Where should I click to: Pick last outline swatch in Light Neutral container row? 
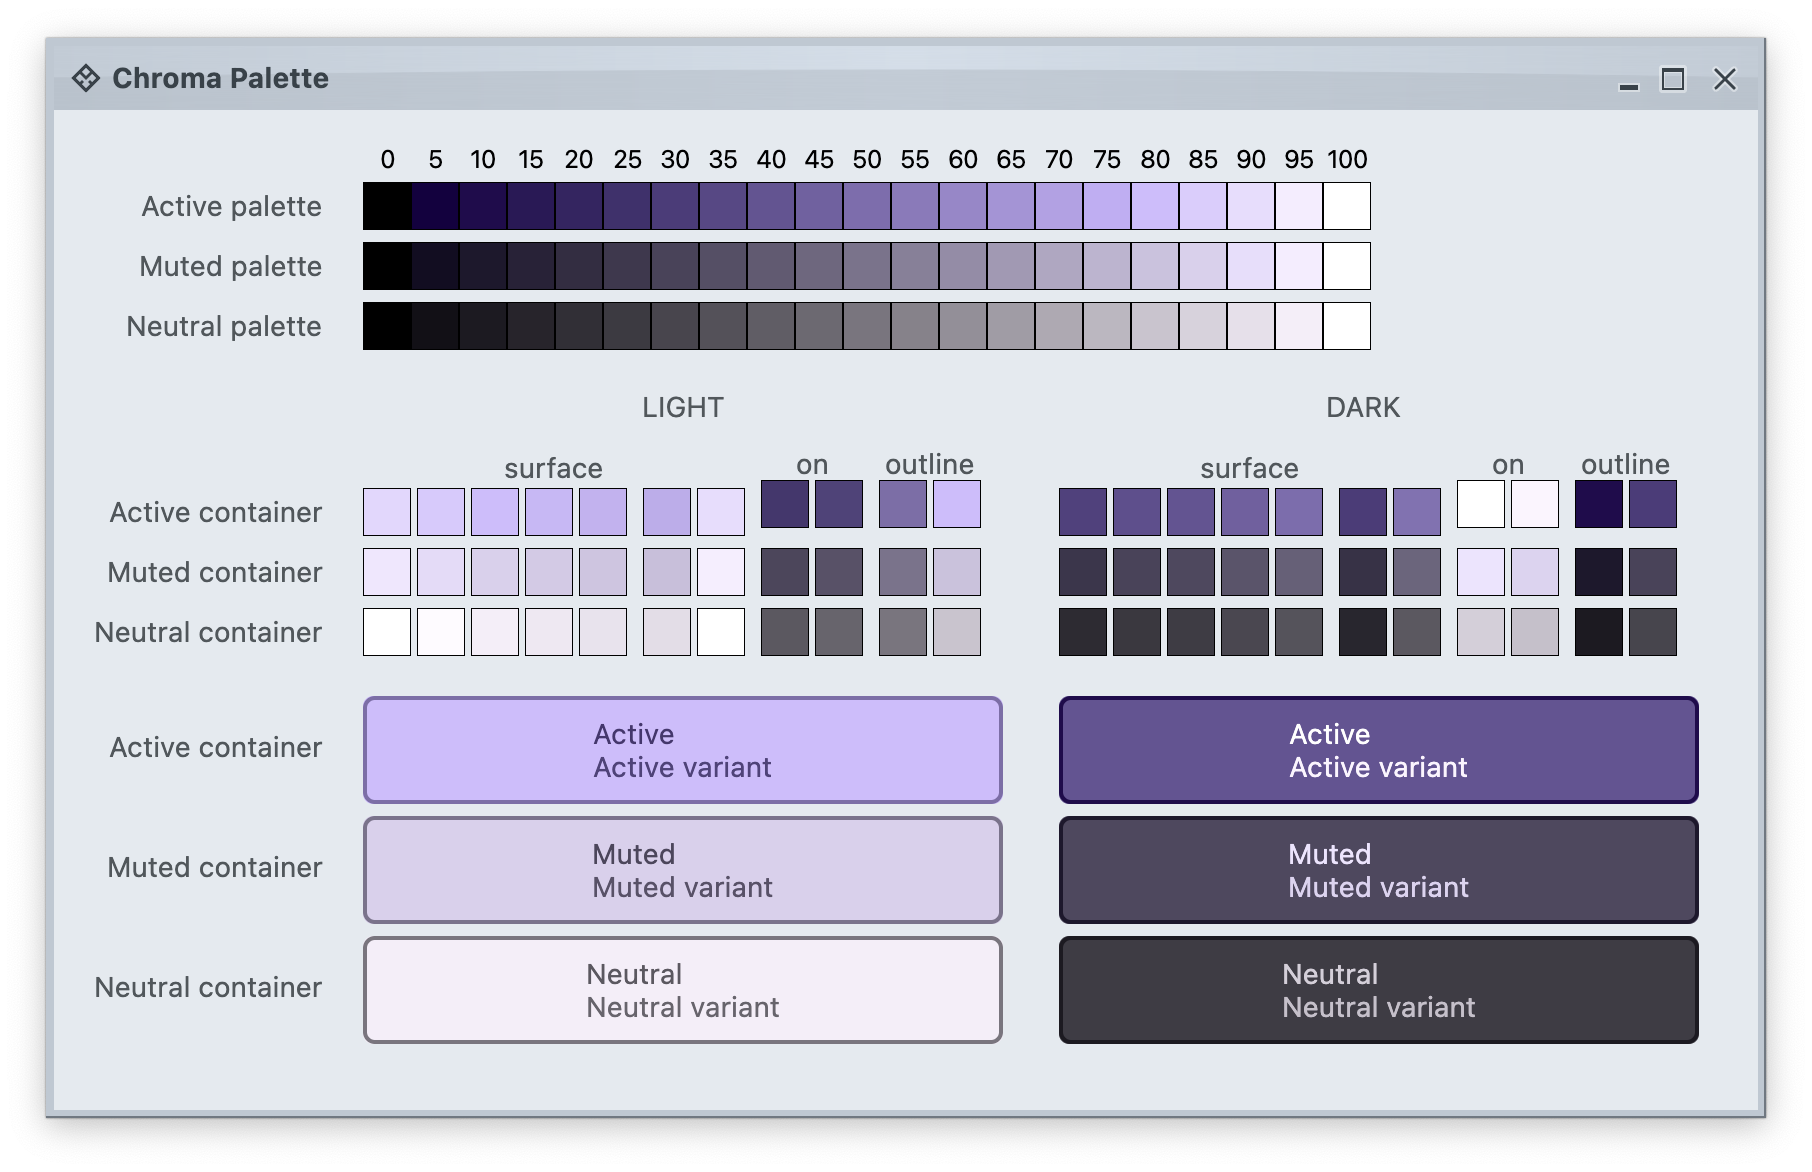click(957, 632)
